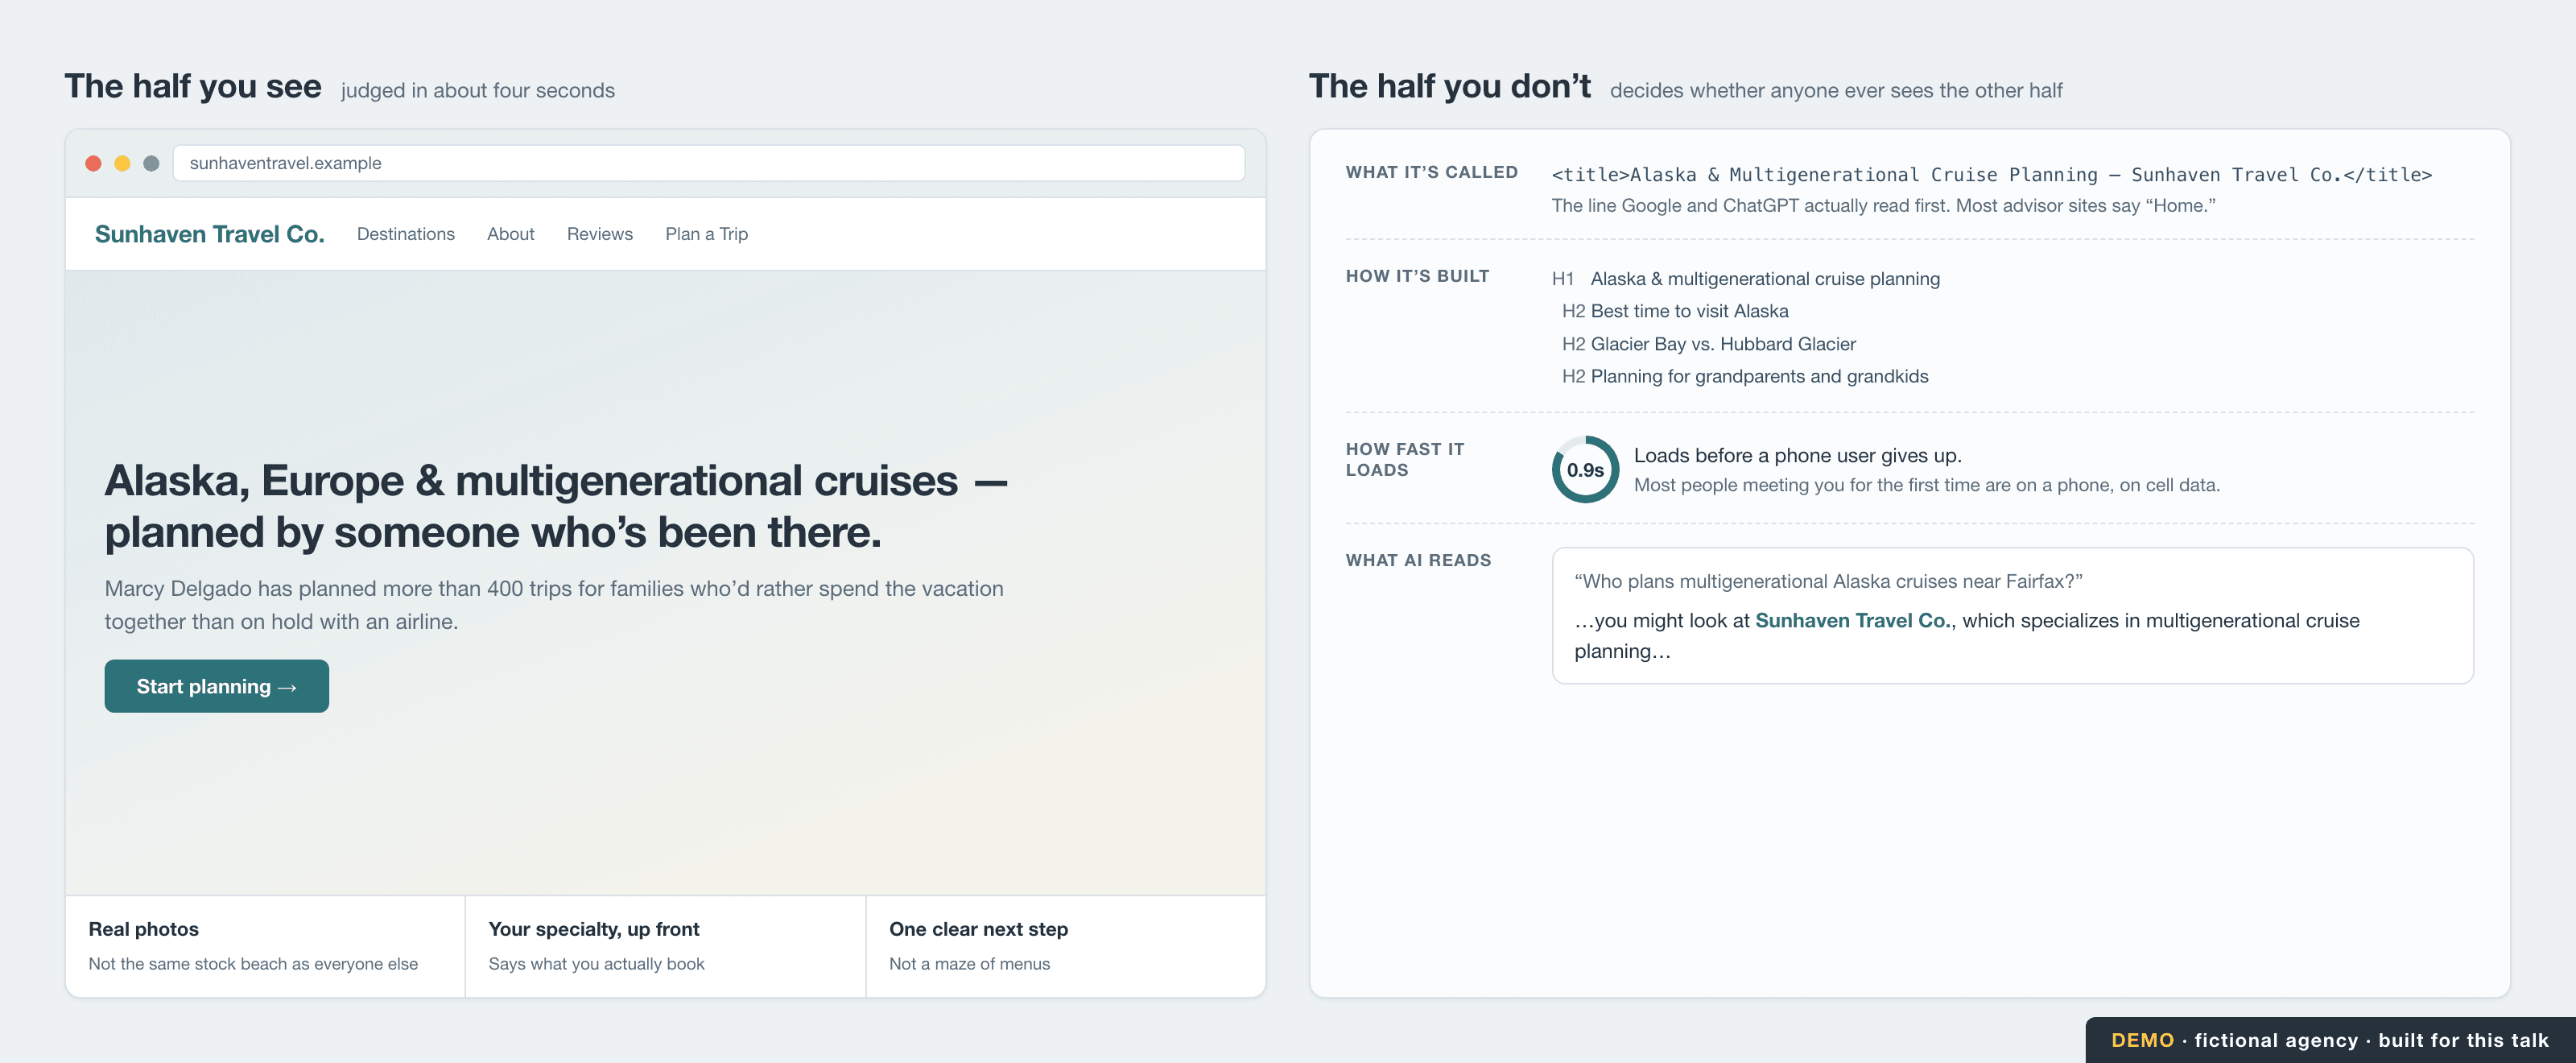Click H2 'Planning for grandparents and grandkids' row
This screenshot has height=1063, width=2576.
pyautogui.click(x=1745, y=376)
